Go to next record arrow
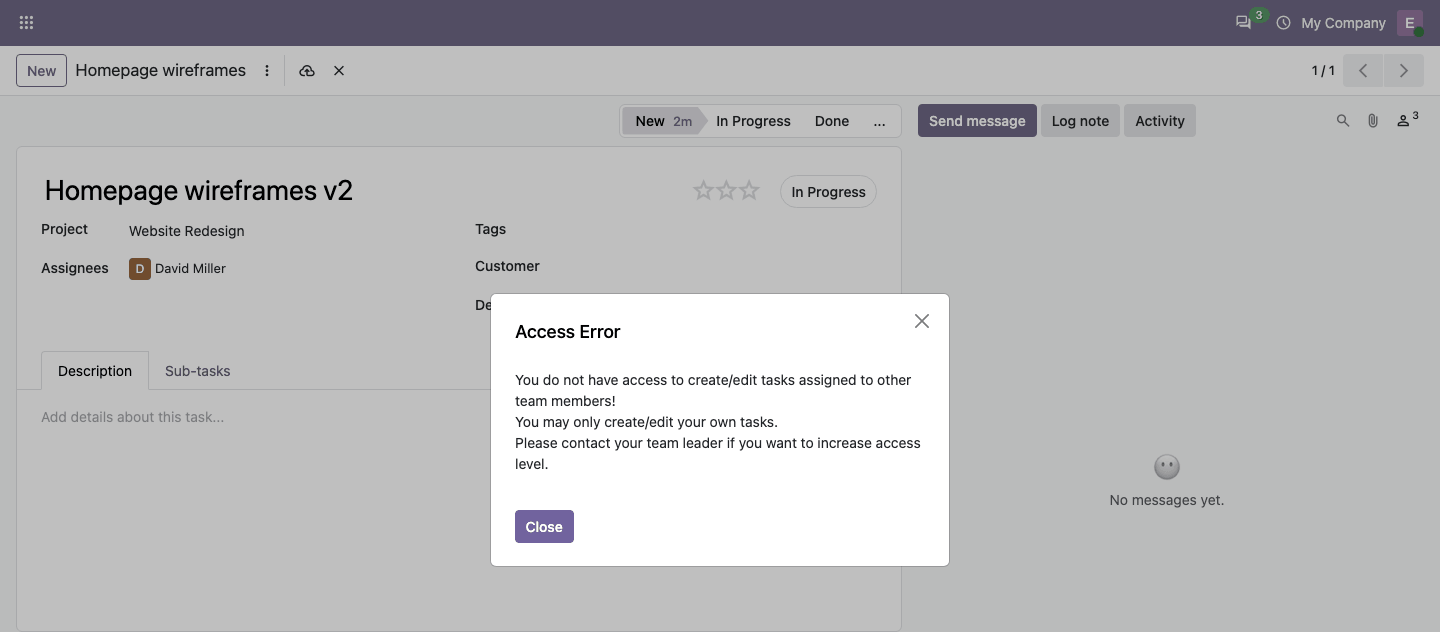Screen dimensions: 1440x632 click(x=1404, y=71)
